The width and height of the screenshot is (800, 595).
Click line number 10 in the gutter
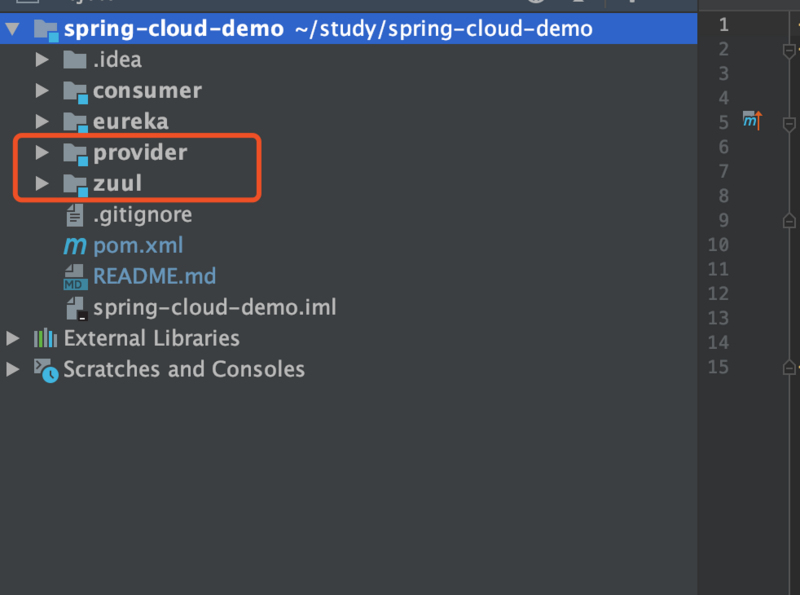point(718,244)
